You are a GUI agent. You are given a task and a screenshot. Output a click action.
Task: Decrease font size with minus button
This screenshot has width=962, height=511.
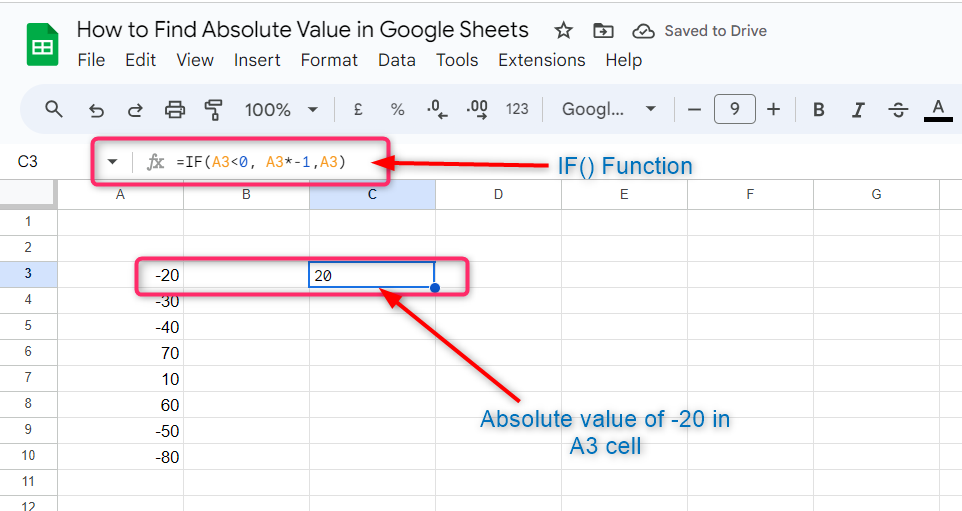pos(694,109)
